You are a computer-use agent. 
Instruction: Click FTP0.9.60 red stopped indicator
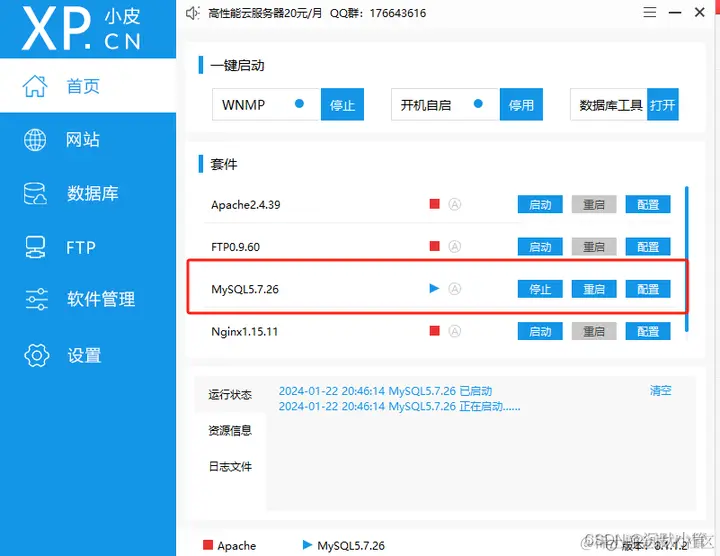coord(434,246)
